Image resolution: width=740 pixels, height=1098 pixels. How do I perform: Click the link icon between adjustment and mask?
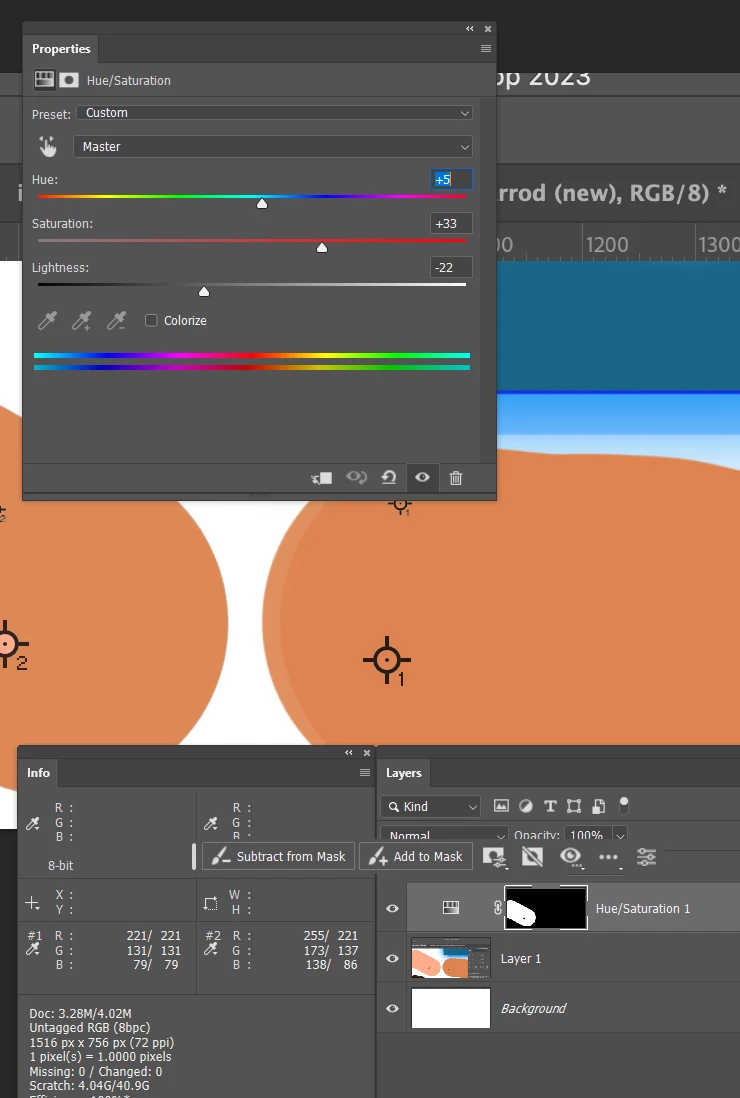[x=498, y=908]
